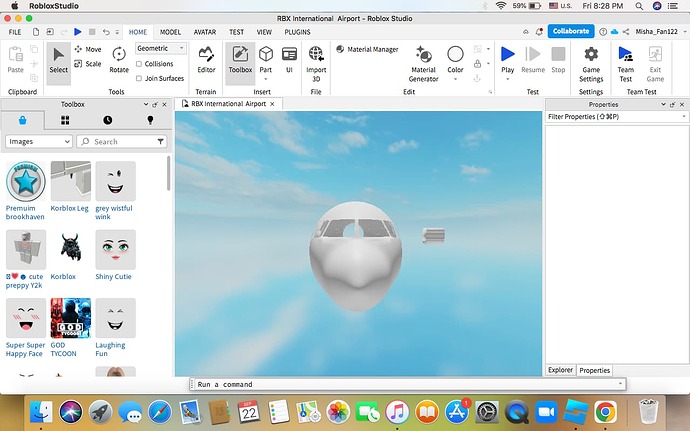Choose the Rotate tool
This screenshot has width=690, height=431.
tap(119, 58)
